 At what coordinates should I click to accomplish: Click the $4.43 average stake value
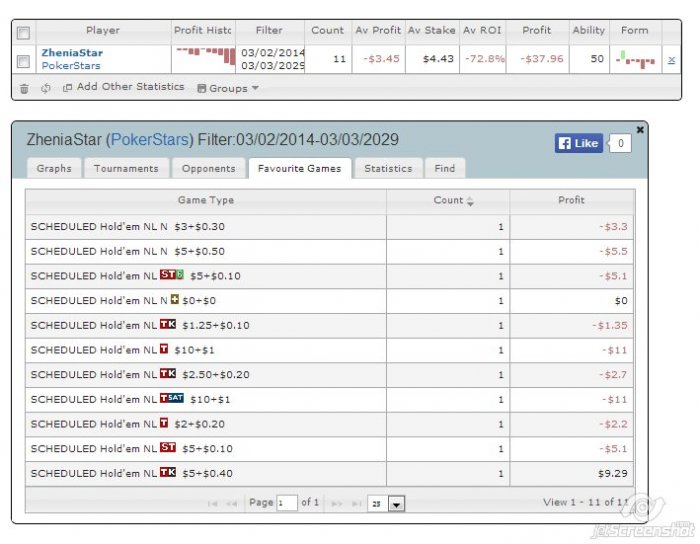pyautogui.click(x=438, y=59)
